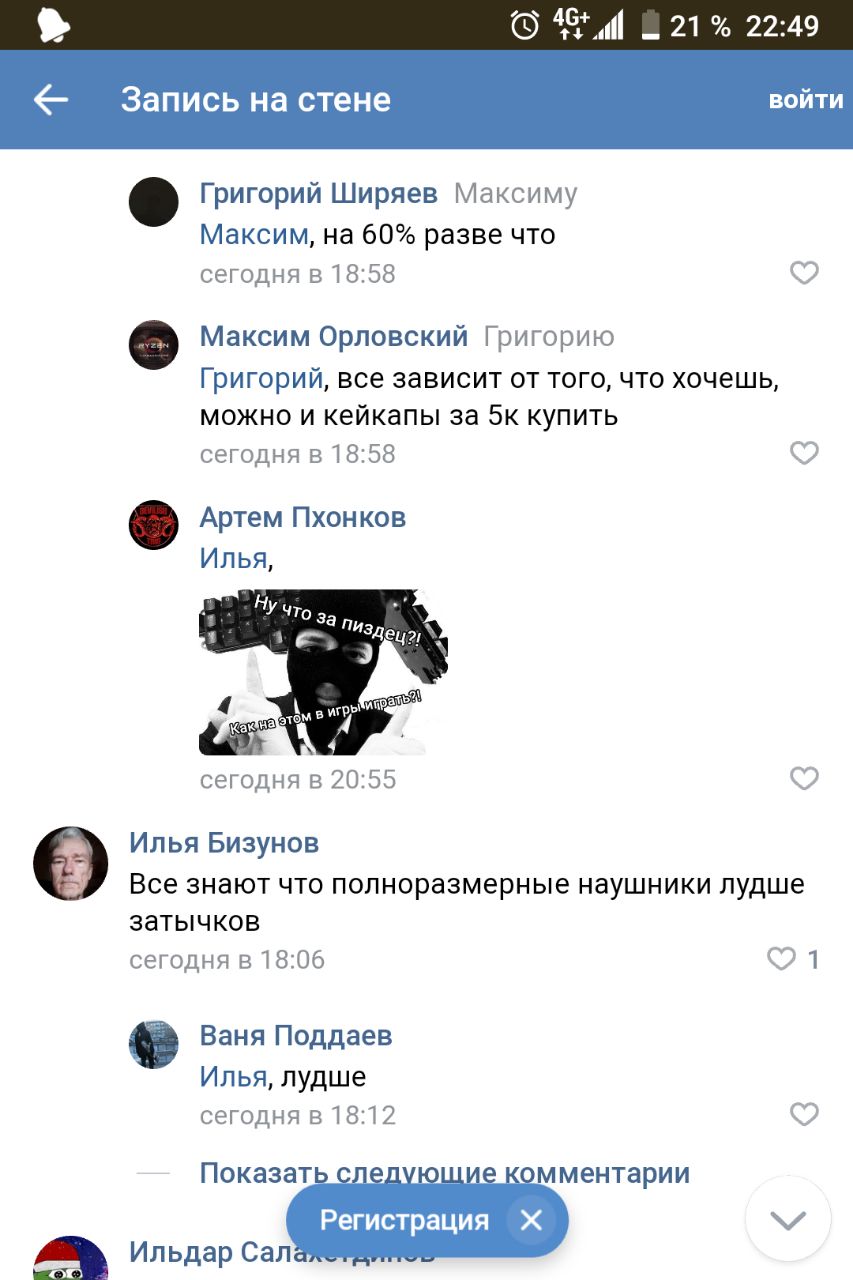The width and height of the screenshot is (853, 1280).
Task: Tap the войти login link
Action: click(x=806, y=100)
